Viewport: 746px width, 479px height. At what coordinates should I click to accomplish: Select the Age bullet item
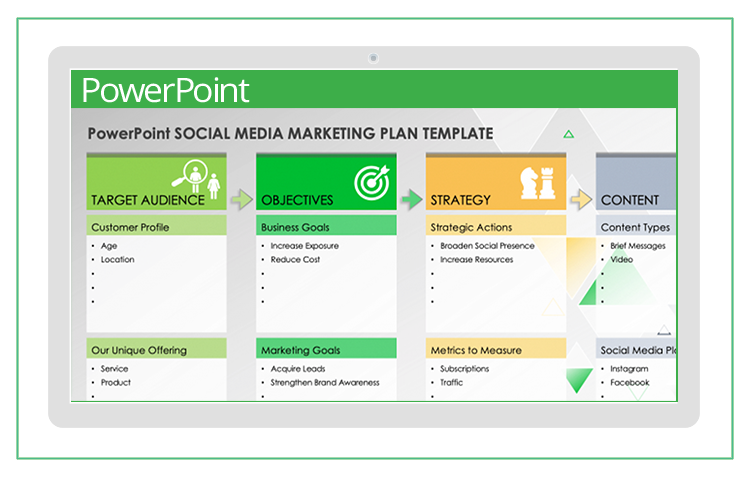pos(109,246)
